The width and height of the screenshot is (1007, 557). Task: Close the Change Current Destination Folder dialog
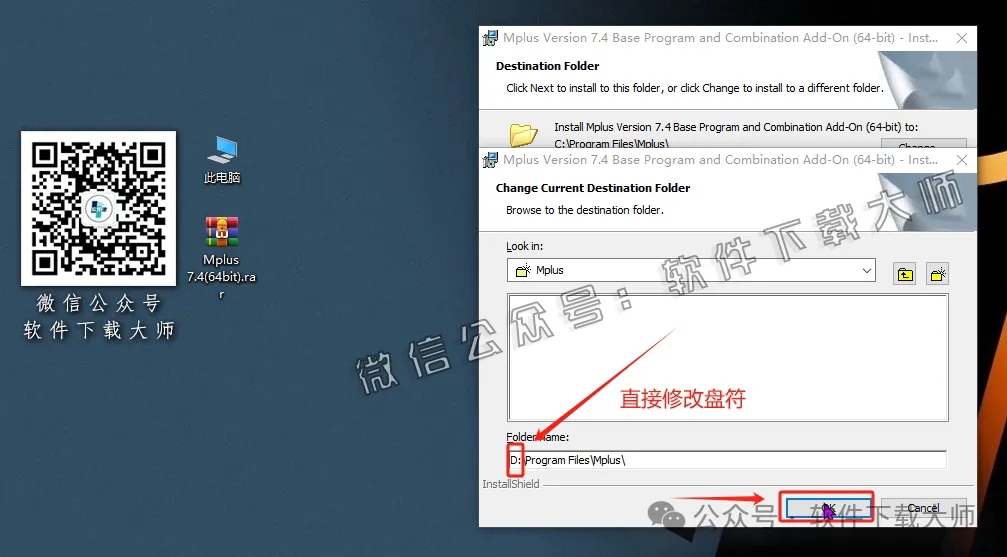(961, 160)
